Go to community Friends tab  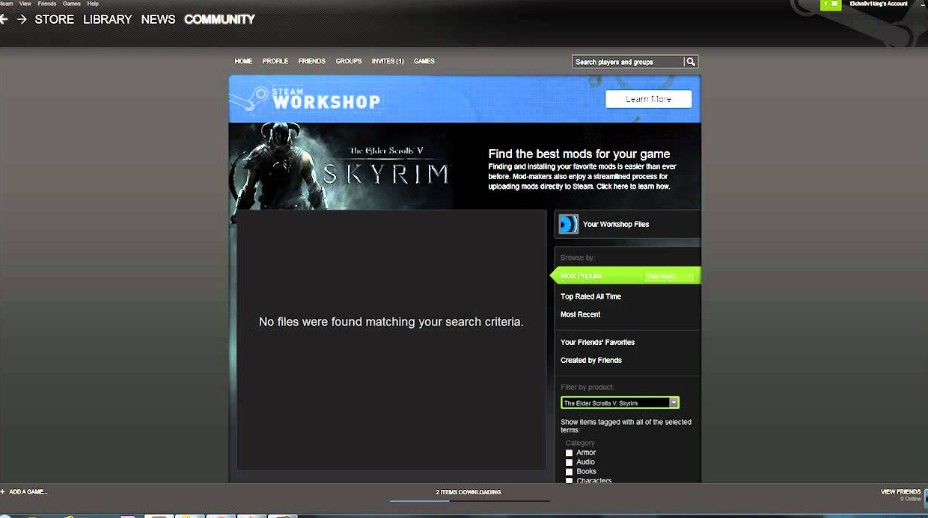[312, 61]
